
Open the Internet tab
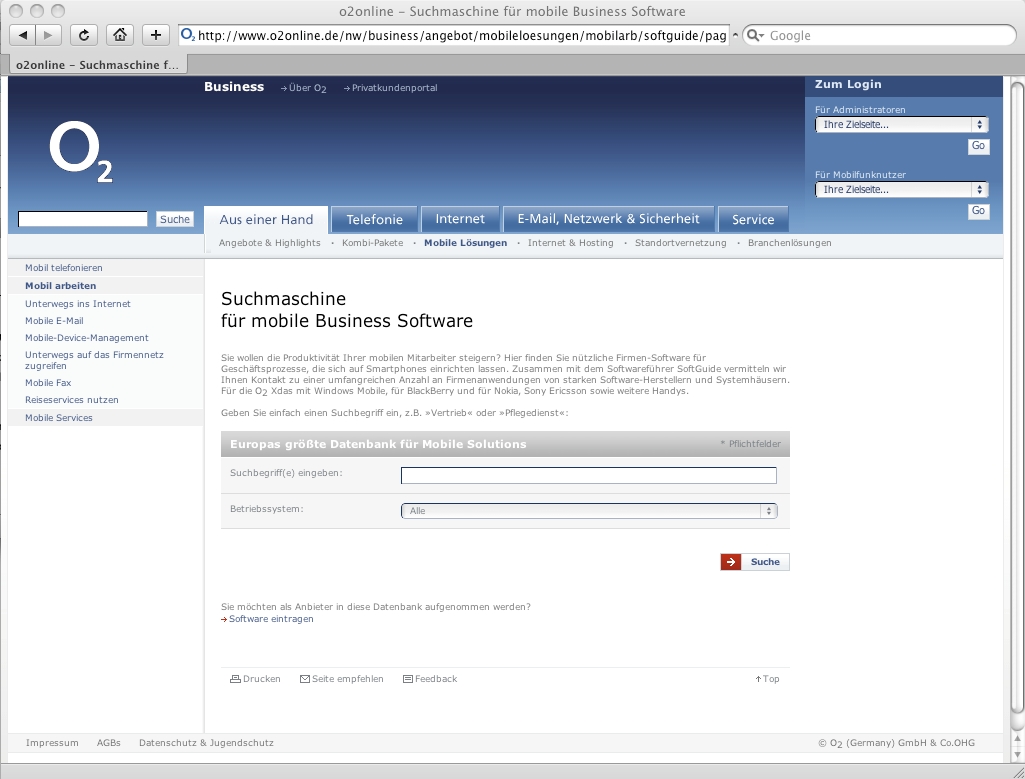point(460,220)
